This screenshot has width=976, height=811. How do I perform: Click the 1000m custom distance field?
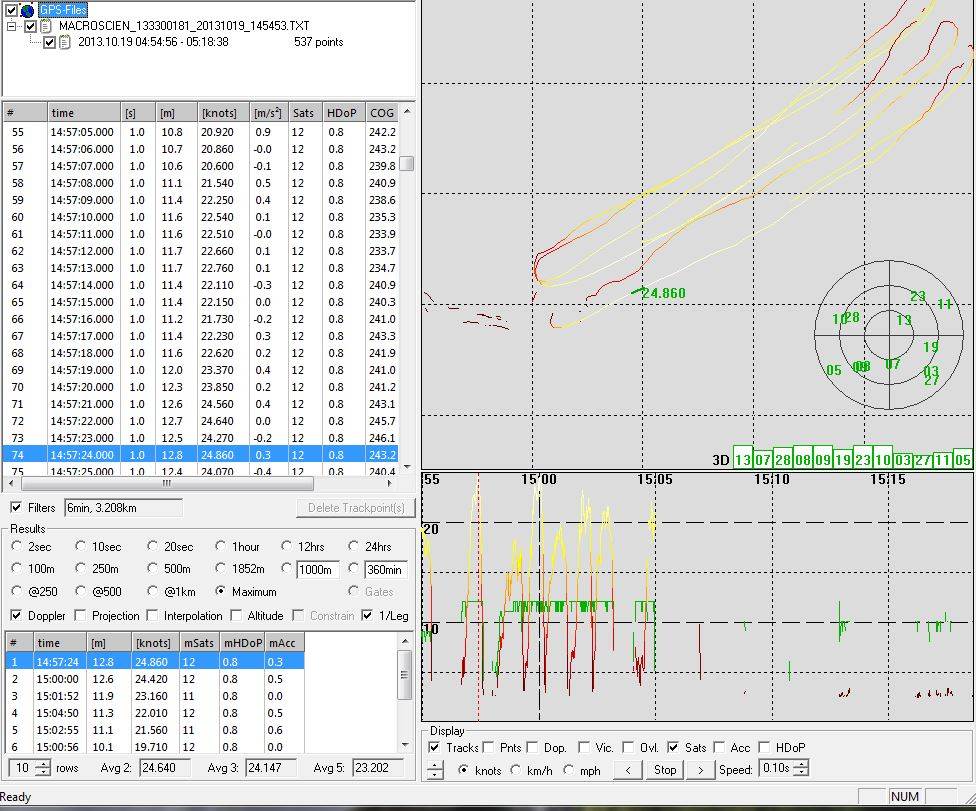pyautogui.click(x=316, y=570)
